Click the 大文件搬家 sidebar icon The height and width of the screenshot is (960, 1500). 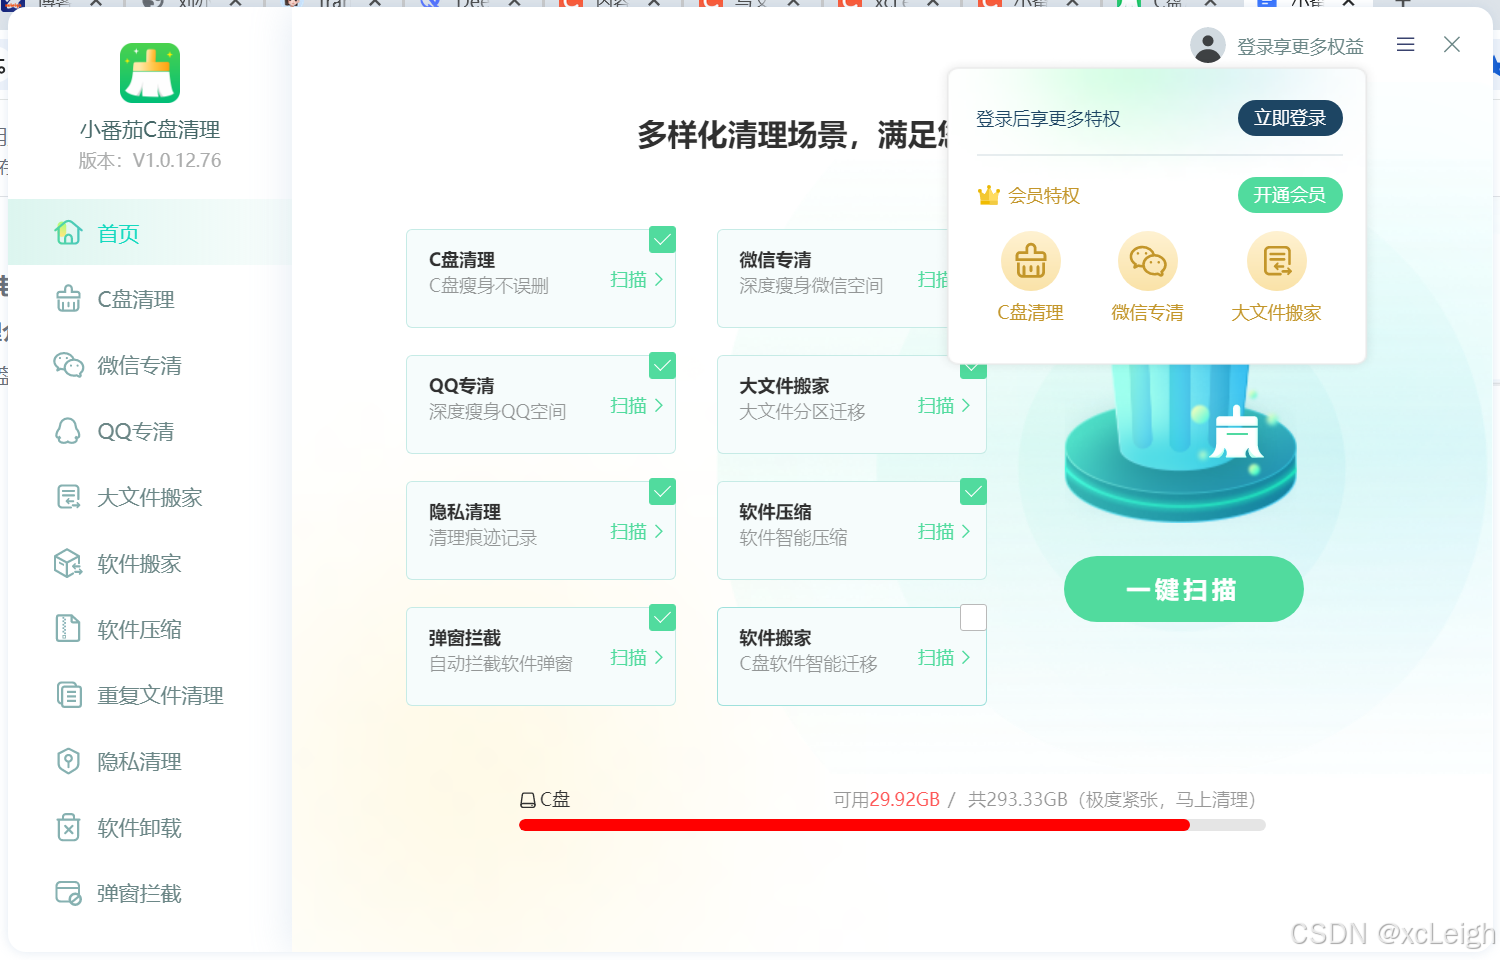click(68, 497)
